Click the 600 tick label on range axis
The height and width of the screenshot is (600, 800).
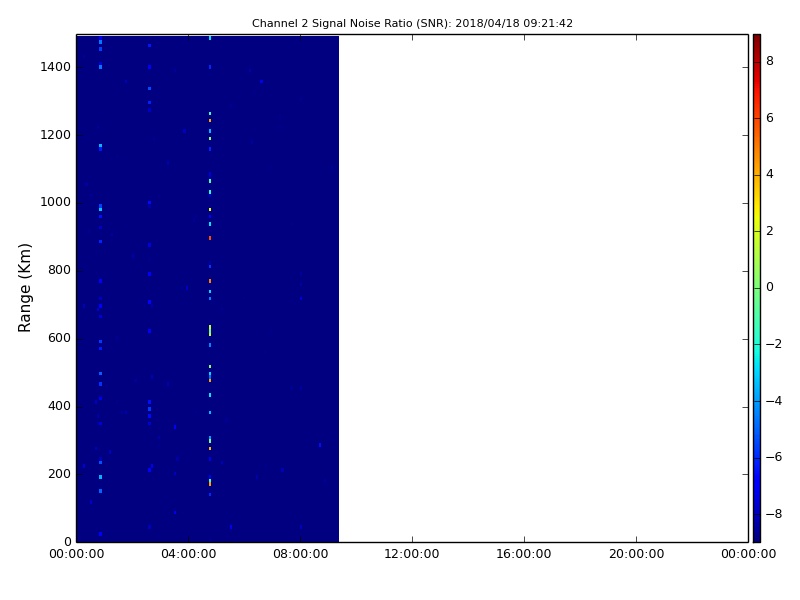59,338
